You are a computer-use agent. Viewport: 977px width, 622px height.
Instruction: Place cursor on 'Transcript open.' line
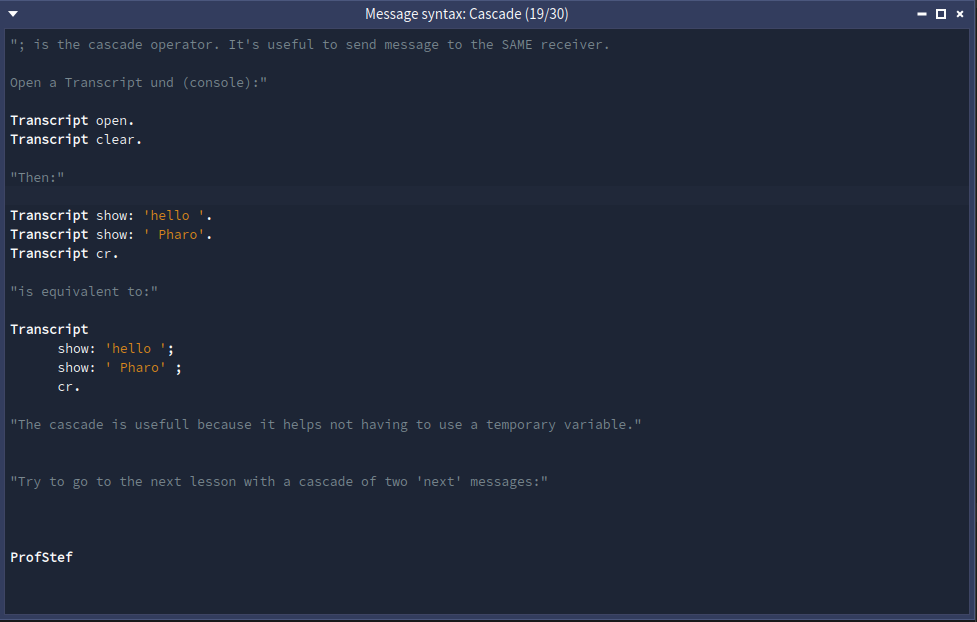click(72, 120)
